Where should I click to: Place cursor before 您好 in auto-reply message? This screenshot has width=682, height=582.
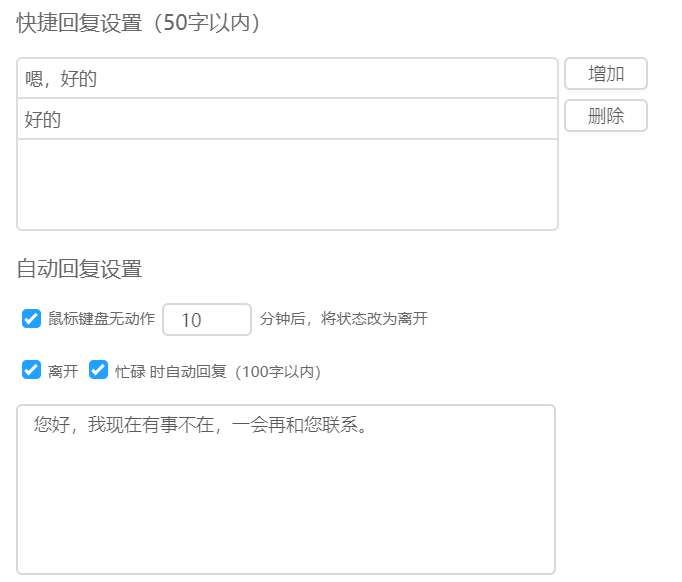tap(34, 425)
